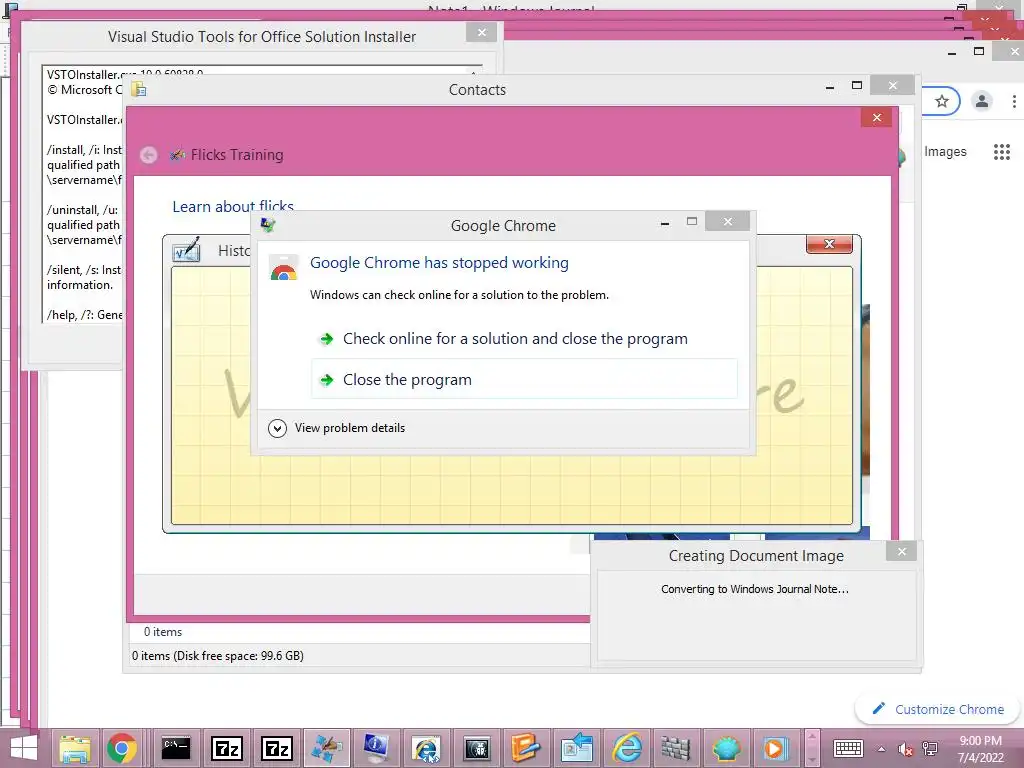Screen dimensions: 1024x768
Task: Open the Chrome three-dot menu
Action: click(x=1014, y=101)
